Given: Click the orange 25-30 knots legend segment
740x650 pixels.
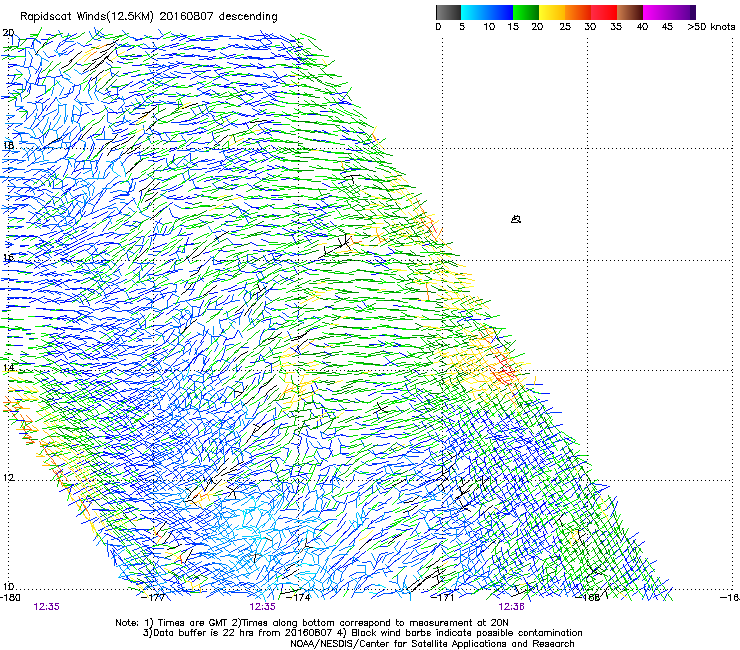Looking at the screenshot, I should point(578,12).
